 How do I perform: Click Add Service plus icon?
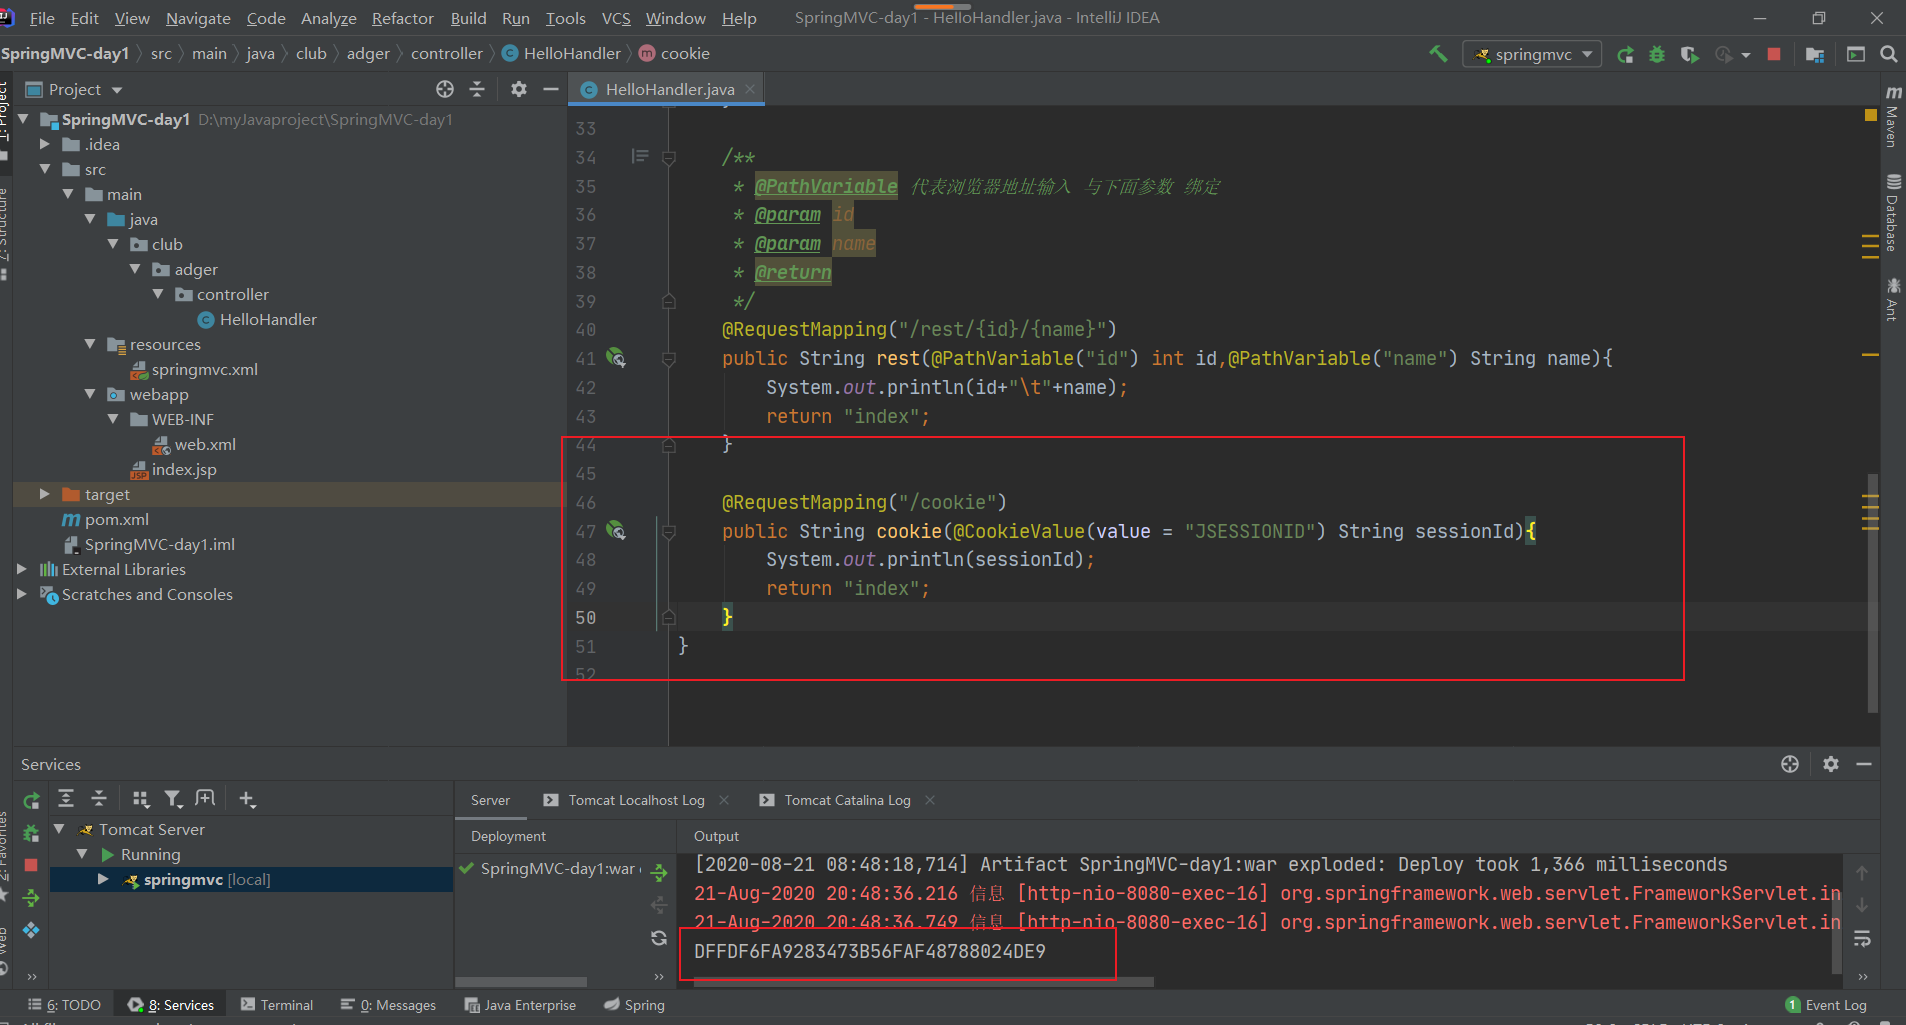(x=247, y=798)
